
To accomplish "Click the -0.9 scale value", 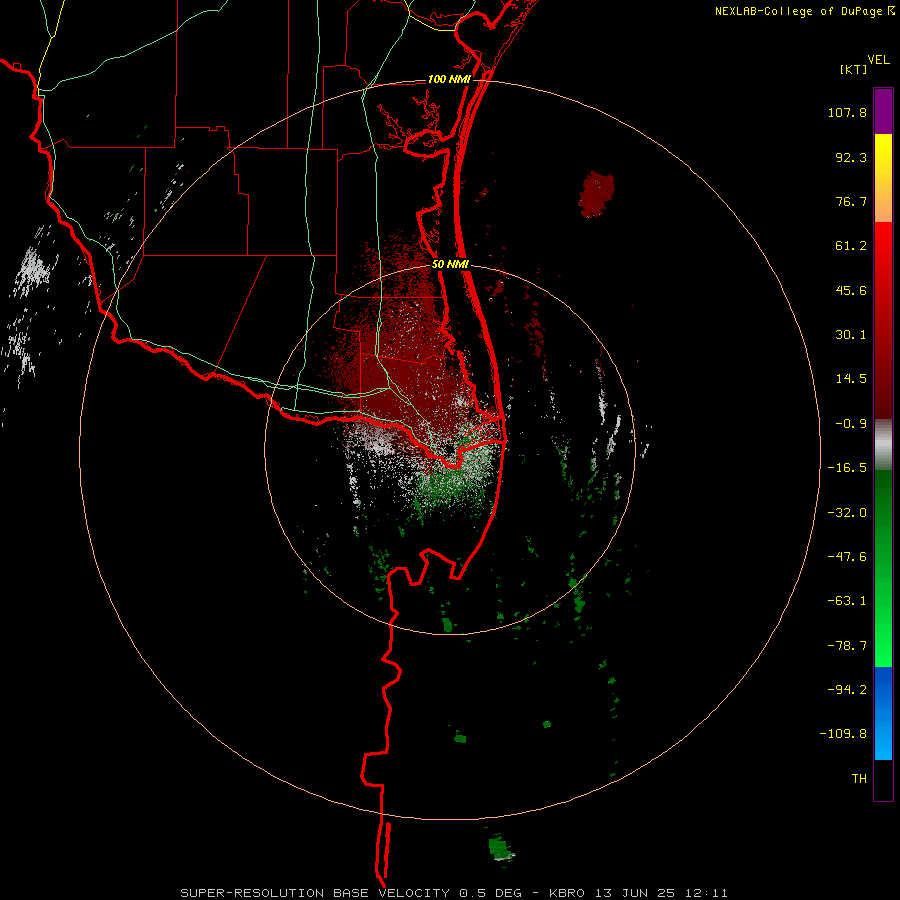I will [851, 424].
